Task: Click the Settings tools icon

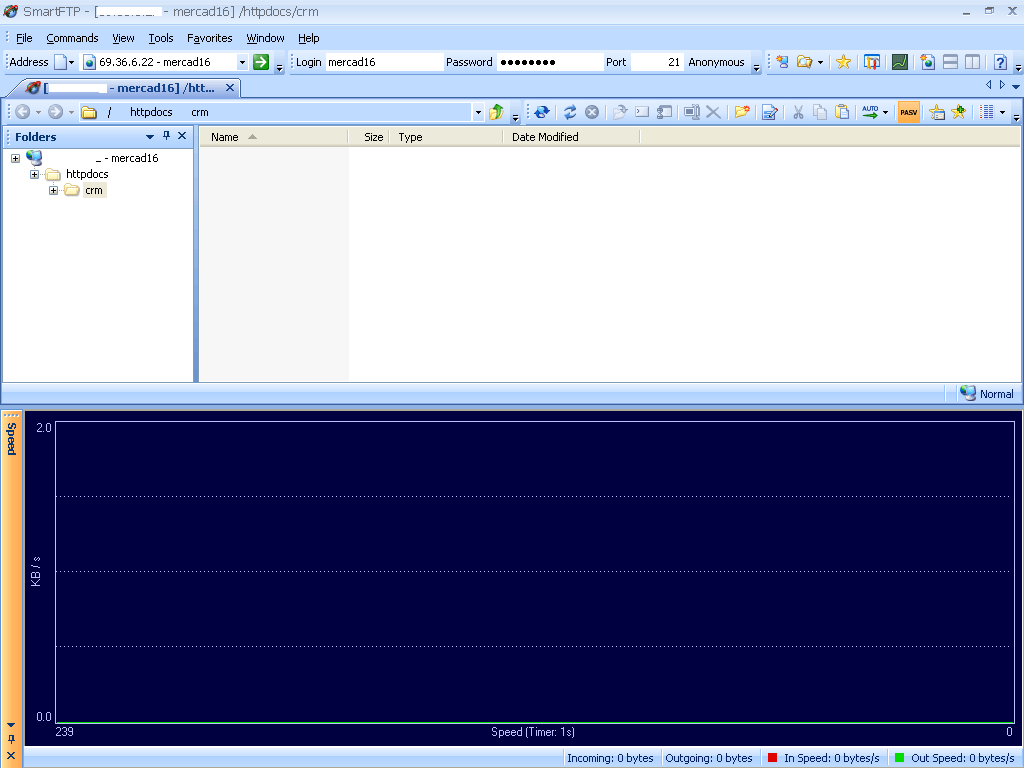Action: [x=872, y=62]
